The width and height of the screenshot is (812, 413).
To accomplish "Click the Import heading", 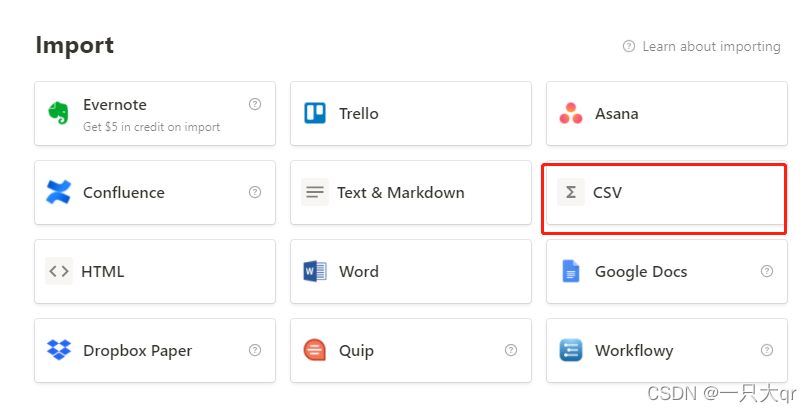I will point(75,46).
